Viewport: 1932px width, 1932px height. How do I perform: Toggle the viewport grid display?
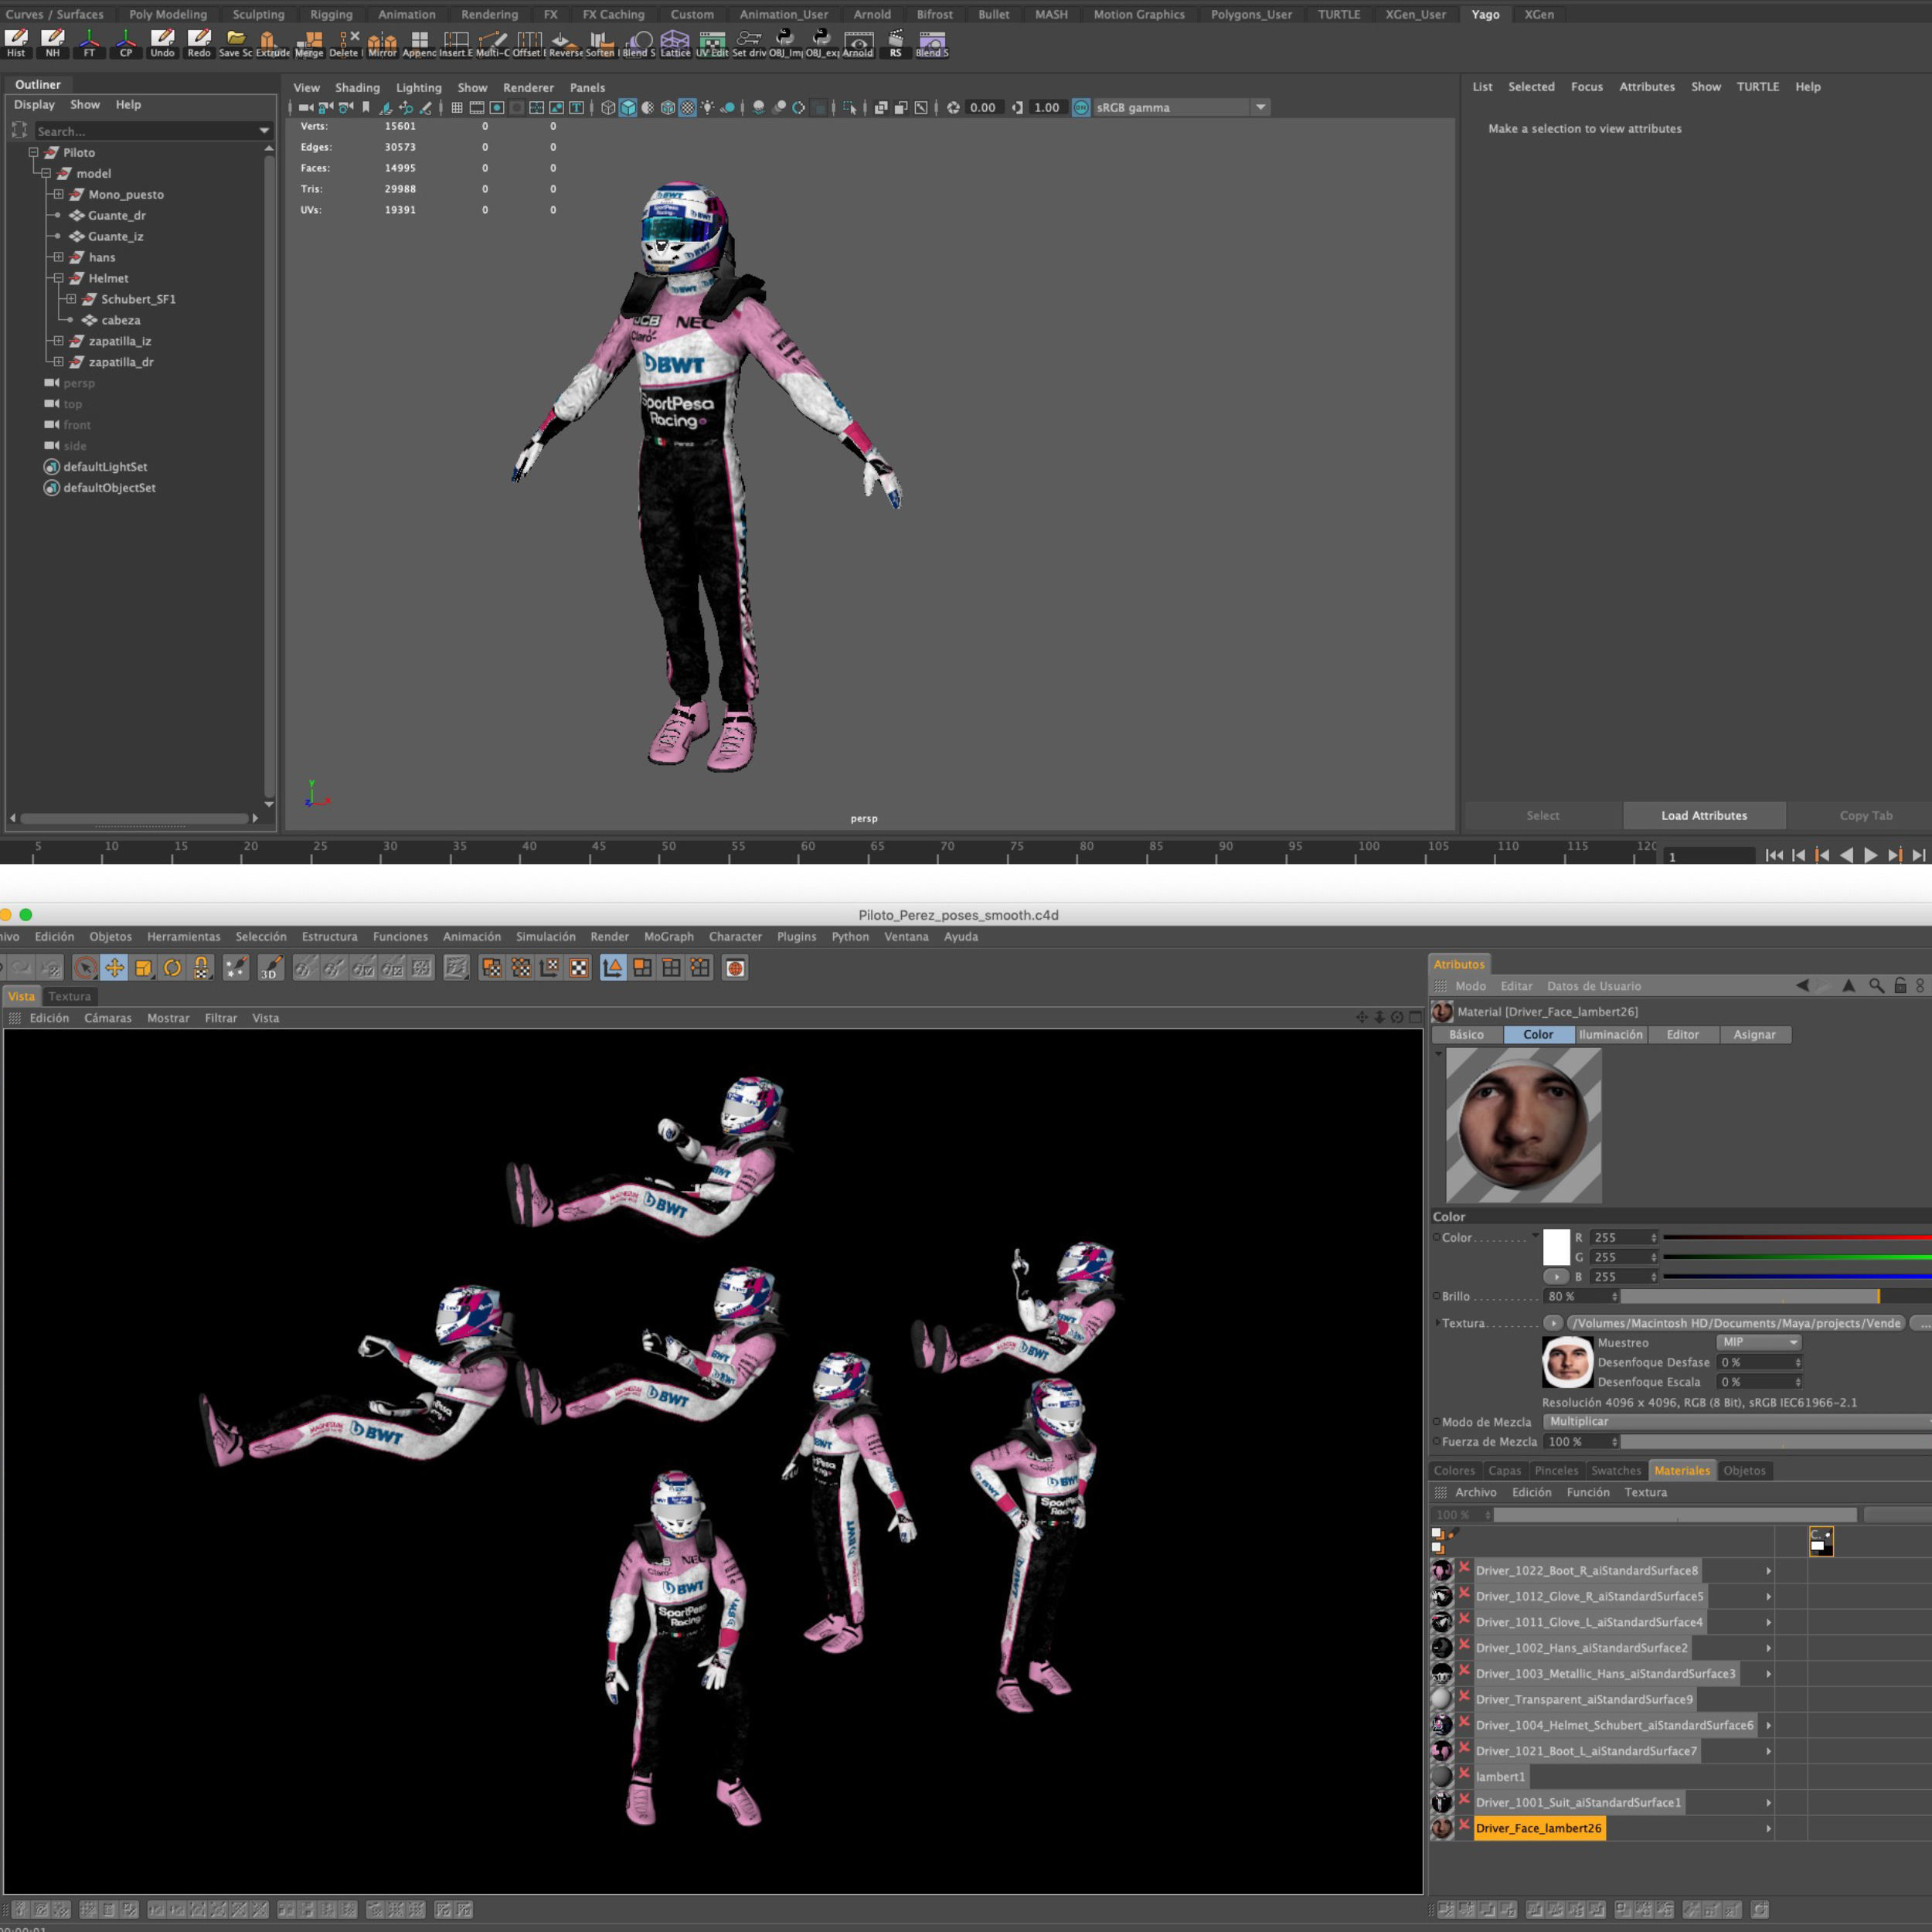[x=457, y=108]
